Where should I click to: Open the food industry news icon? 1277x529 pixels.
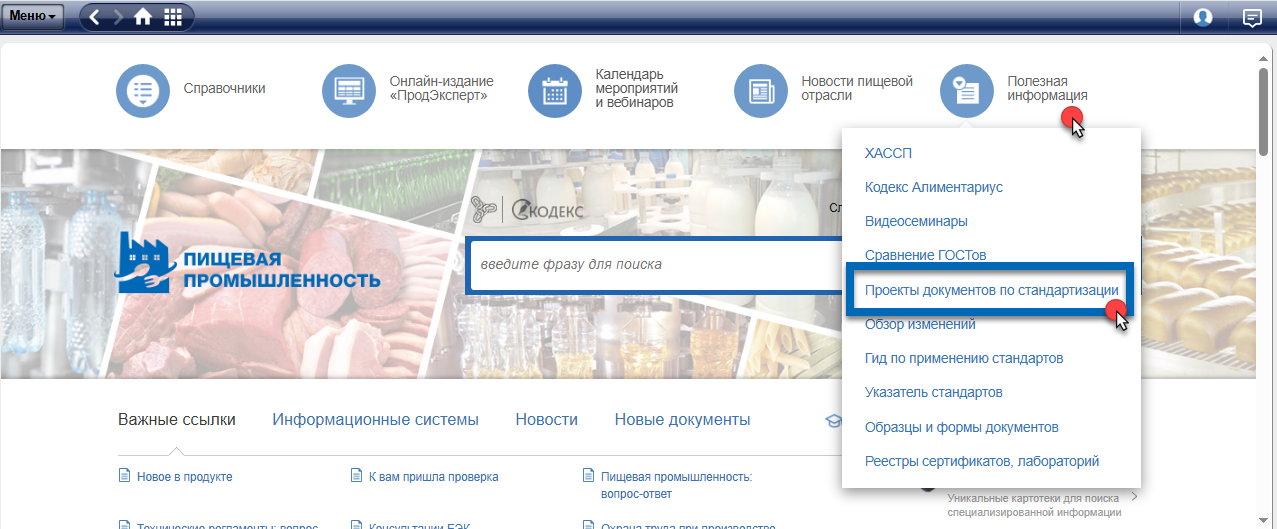click(x=761, y=90)
